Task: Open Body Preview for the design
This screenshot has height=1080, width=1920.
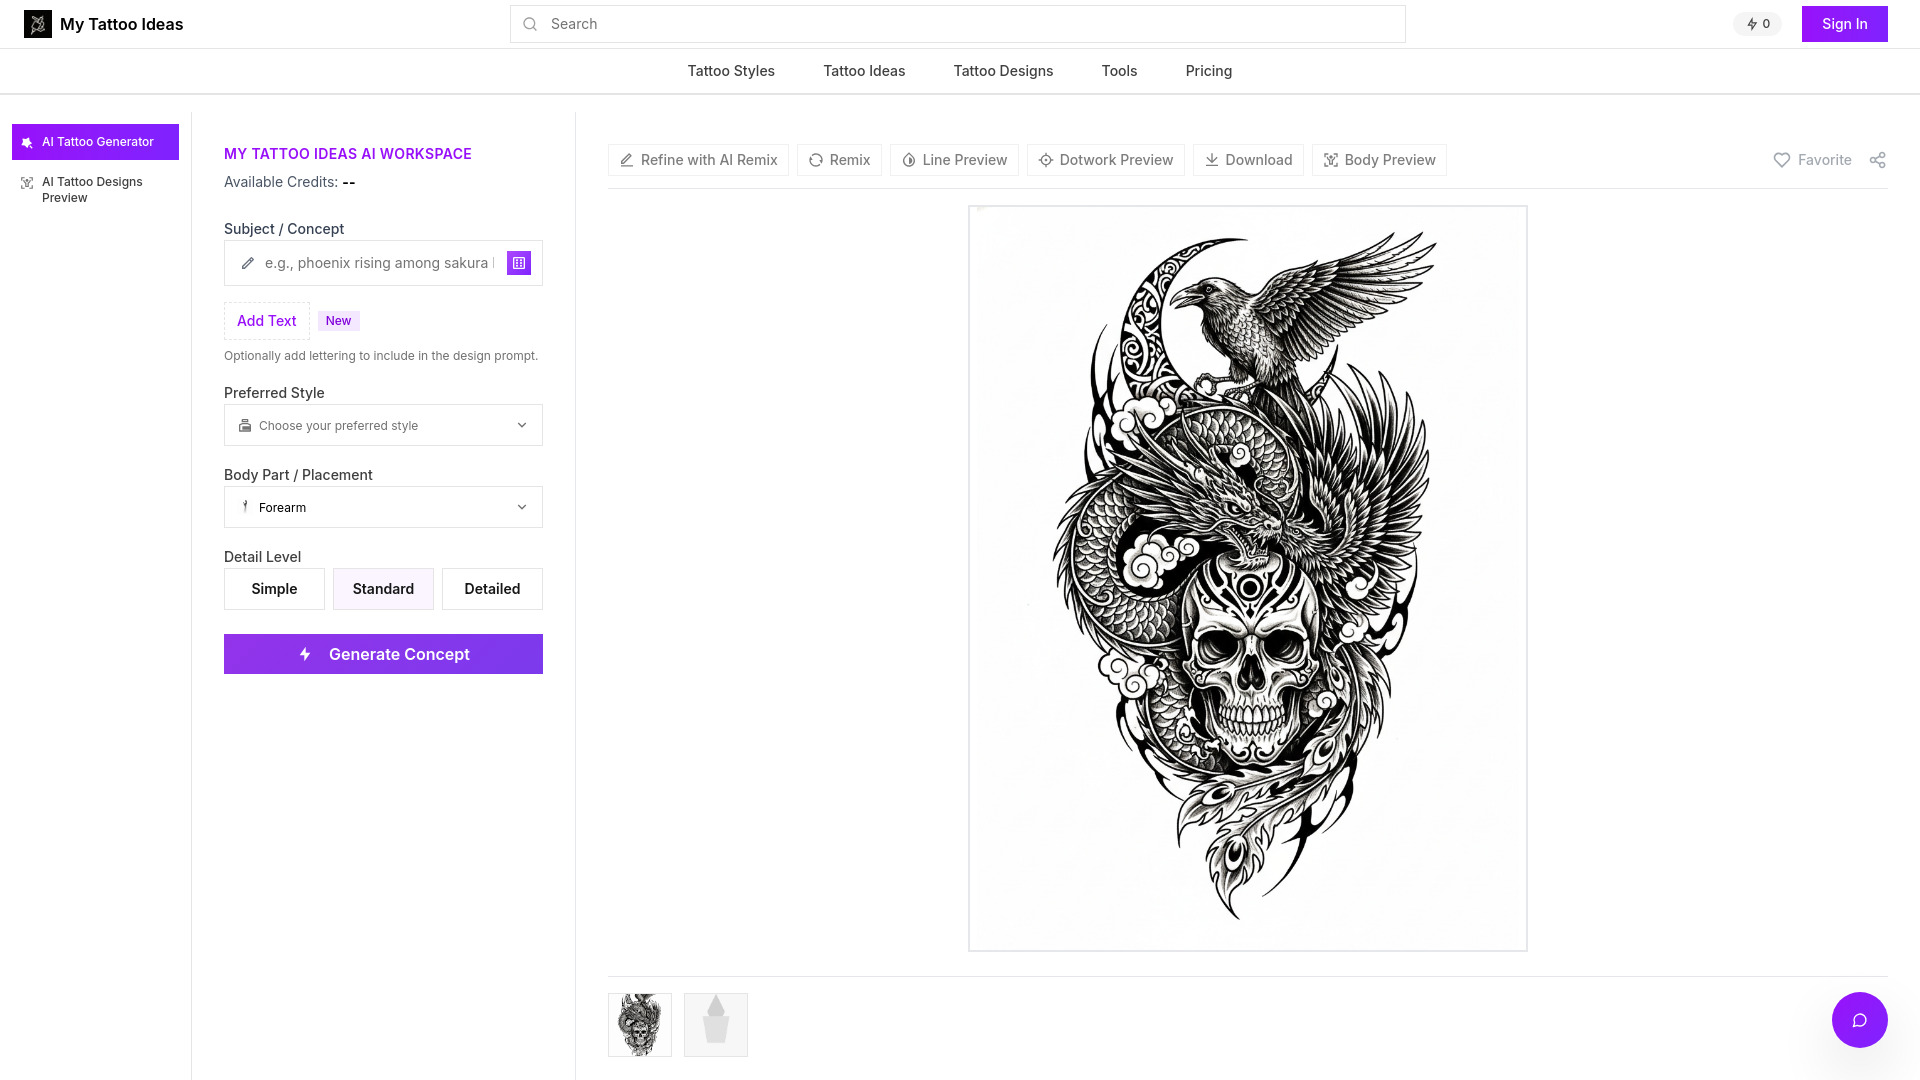Action: 1379,160
